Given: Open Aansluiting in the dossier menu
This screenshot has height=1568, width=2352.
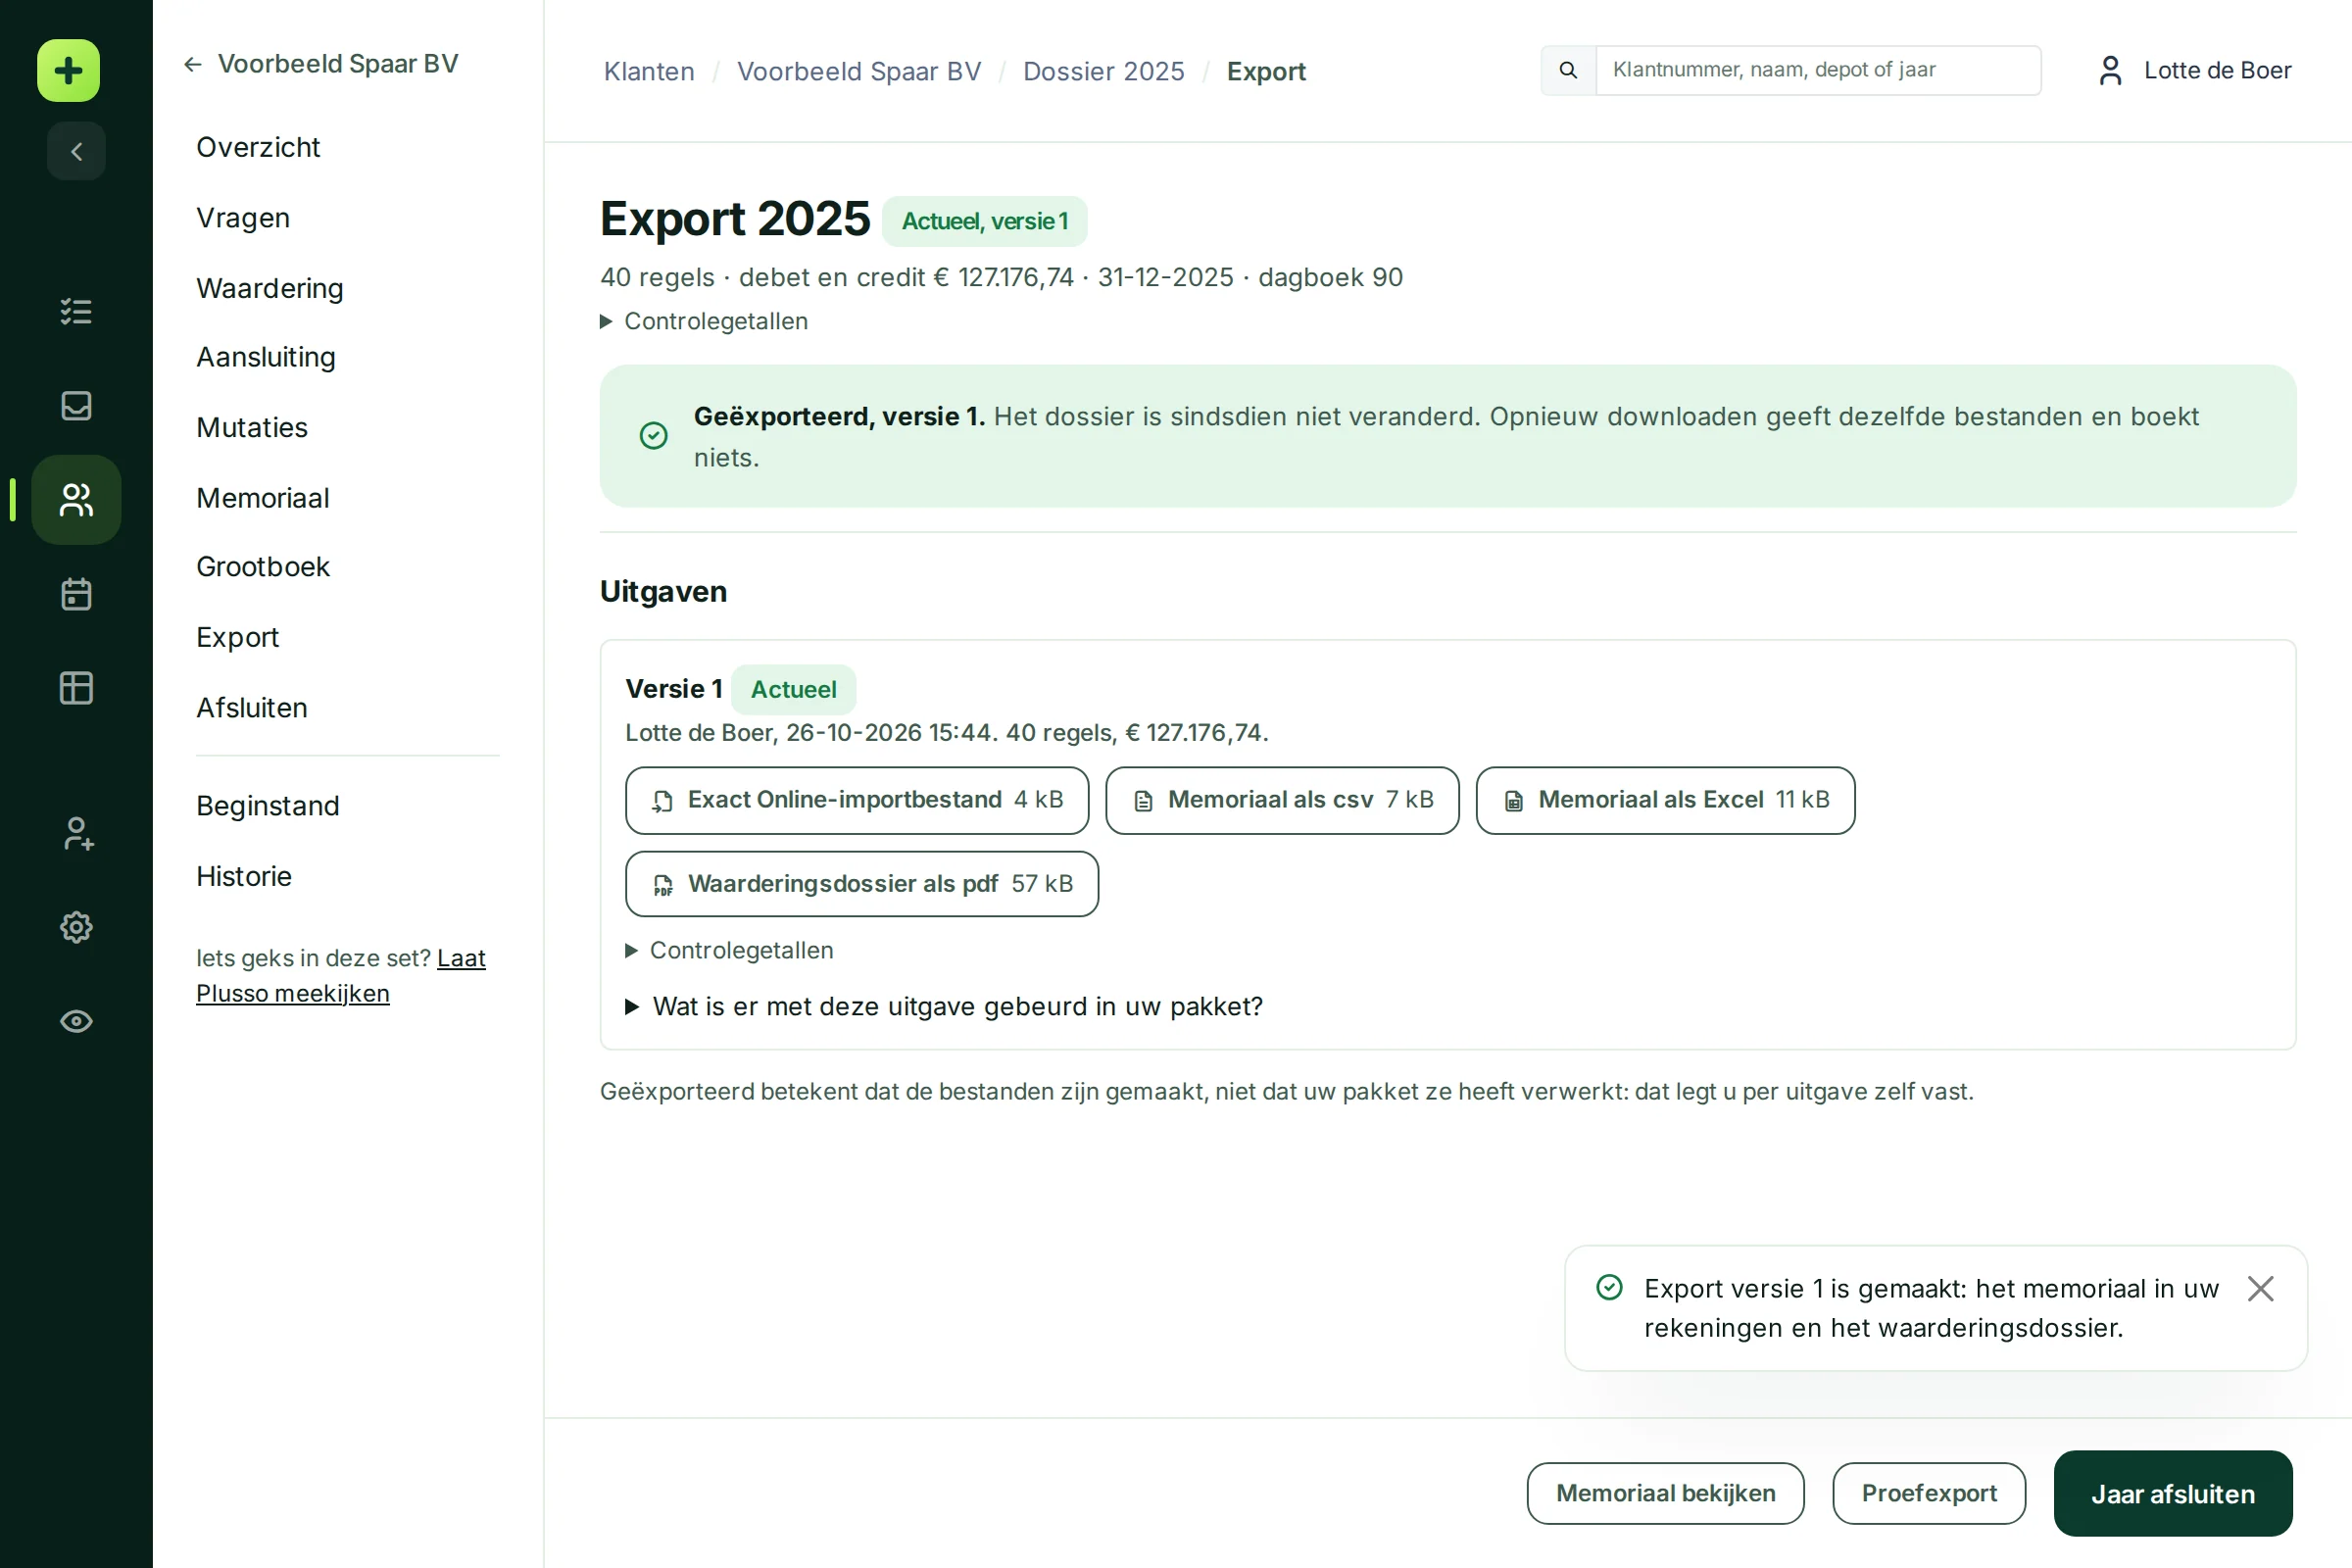Looking at the screenshot, I should [x=266, y=357].
